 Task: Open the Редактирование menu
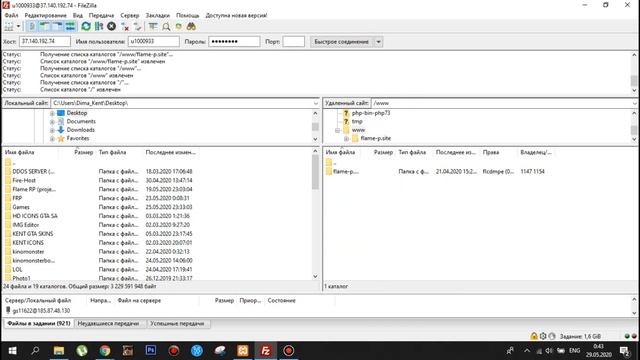45,15
